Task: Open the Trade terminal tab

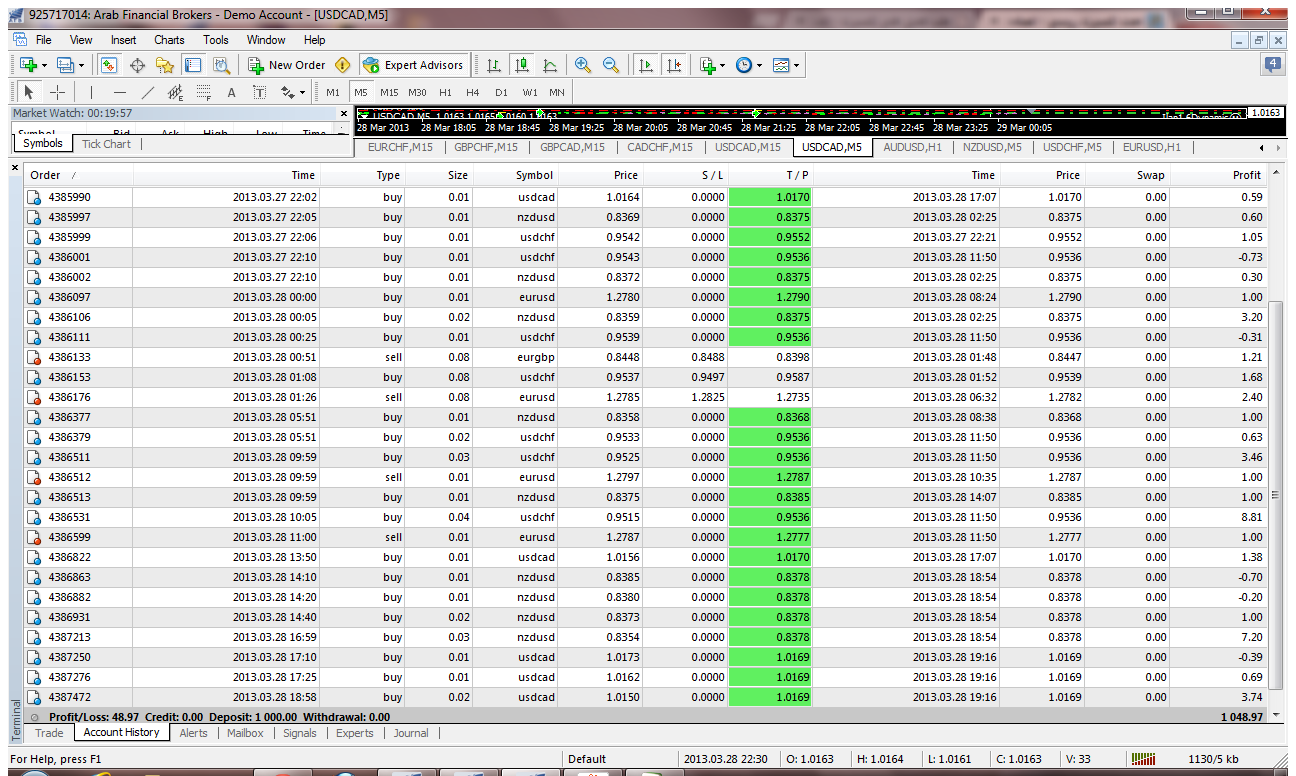Action: point(49,733)
